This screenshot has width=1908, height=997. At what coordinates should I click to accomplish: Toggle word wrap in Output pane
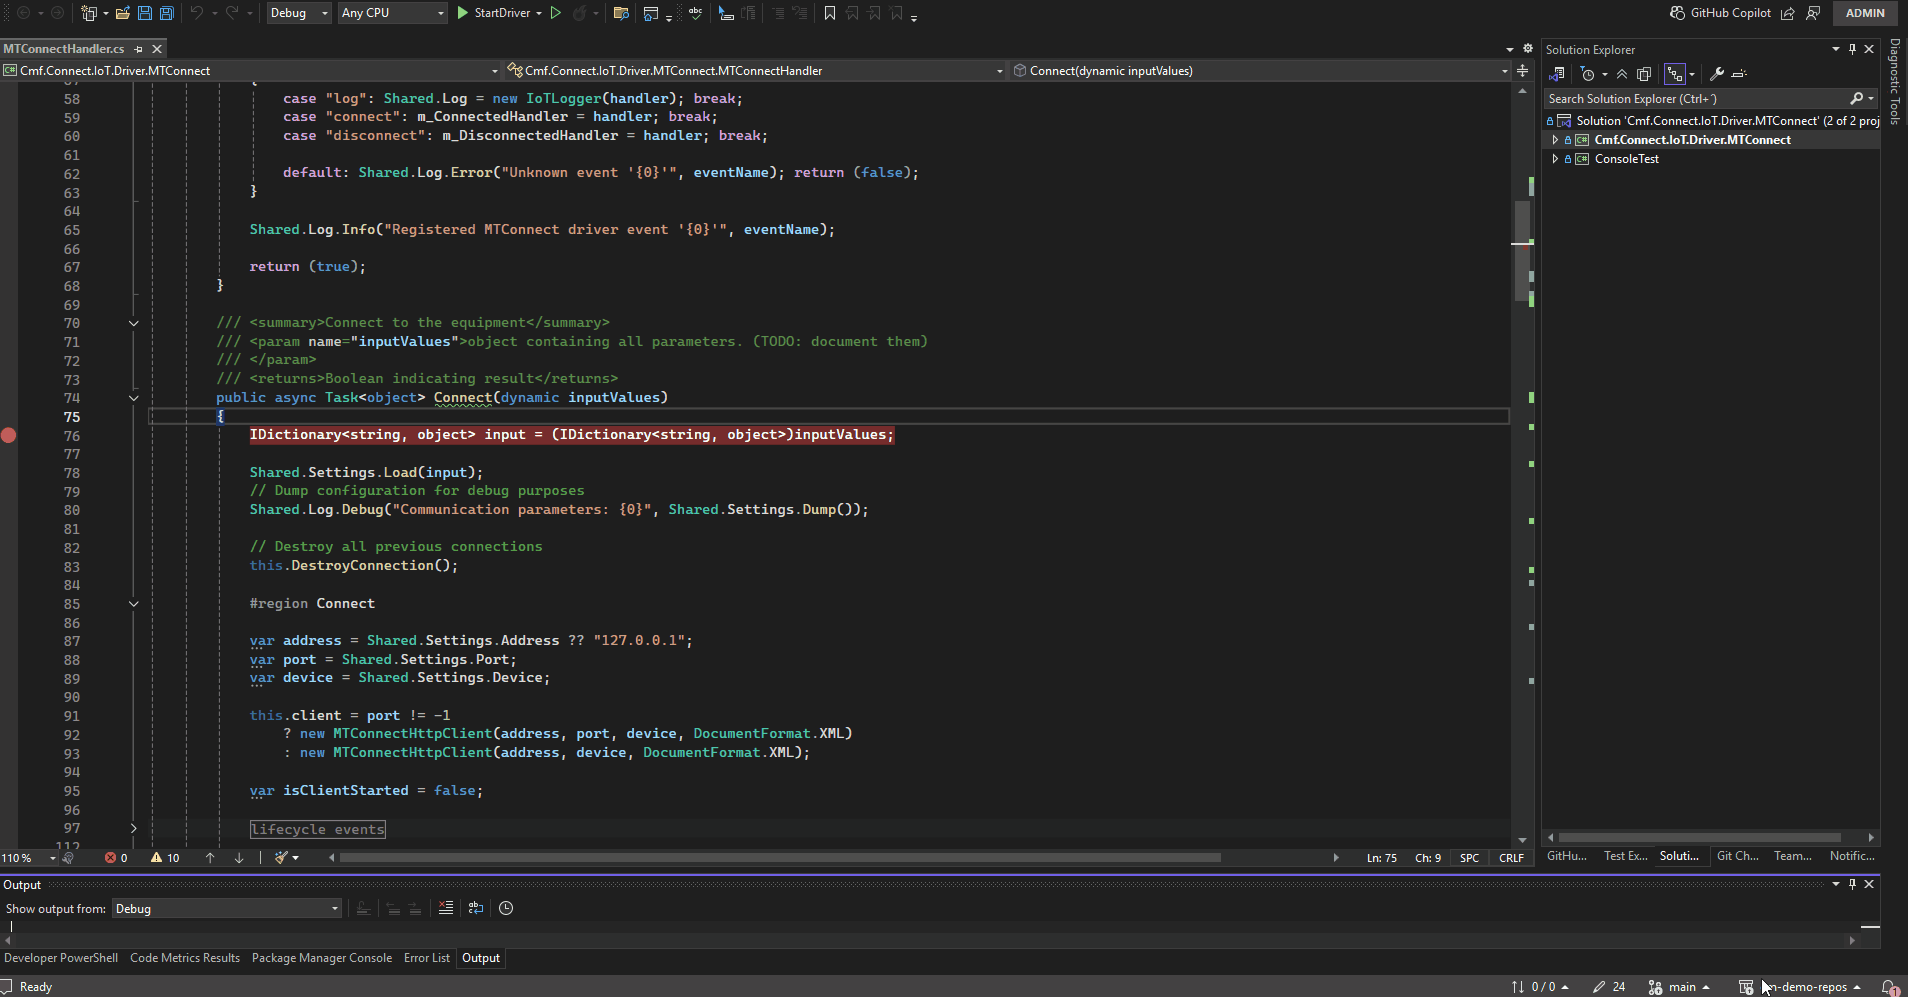(476, 908)
